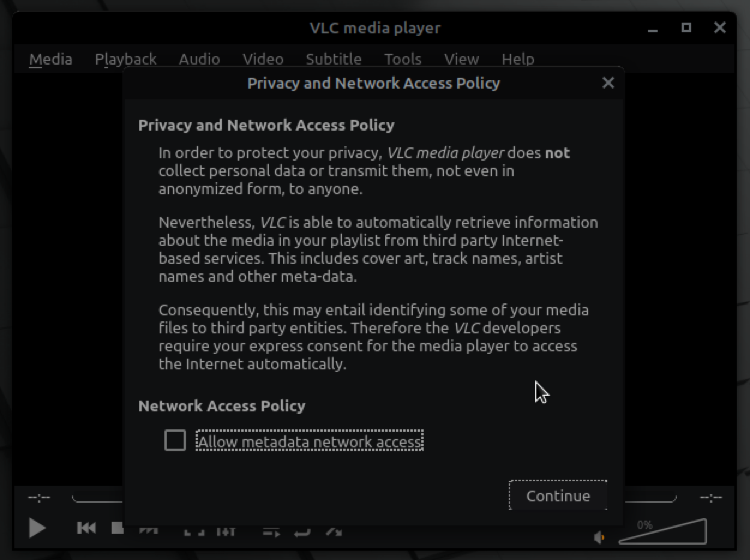Open the Audio menu
The height and width of the screenshot is (560, 750).
click(x=199, y=59)
